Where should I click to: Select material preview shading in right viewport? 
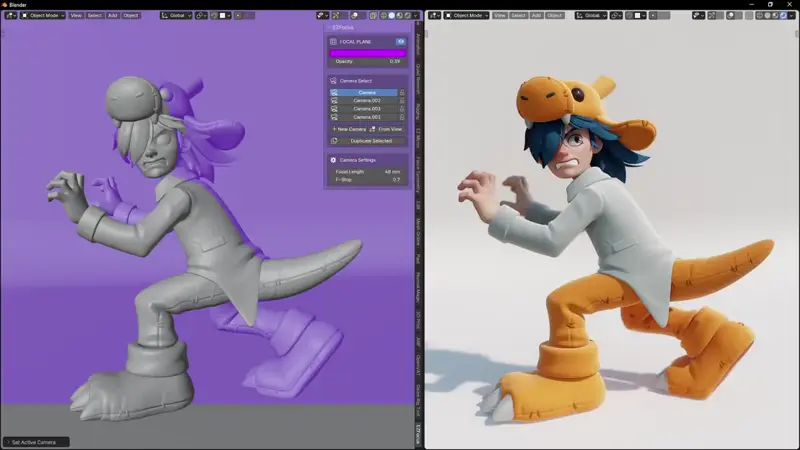[776, 15]
